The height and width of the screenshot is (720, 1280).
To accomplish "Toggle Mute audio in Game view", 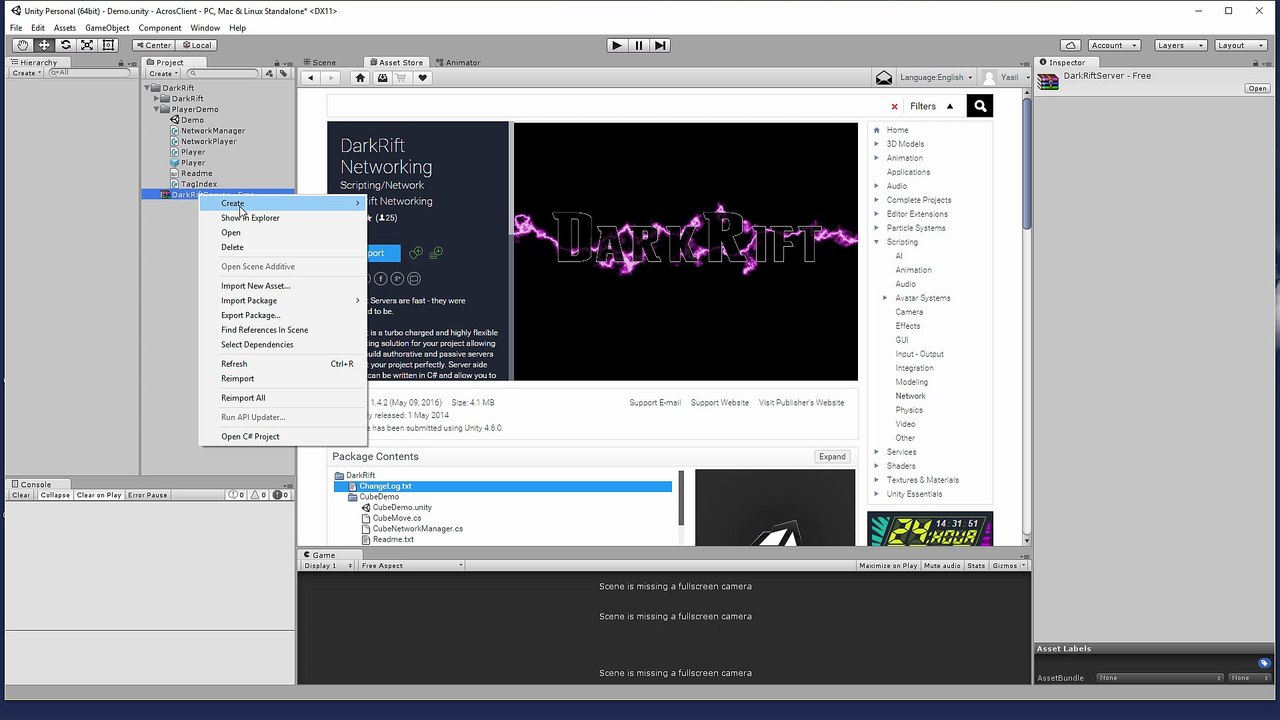I will coord(942,566).
